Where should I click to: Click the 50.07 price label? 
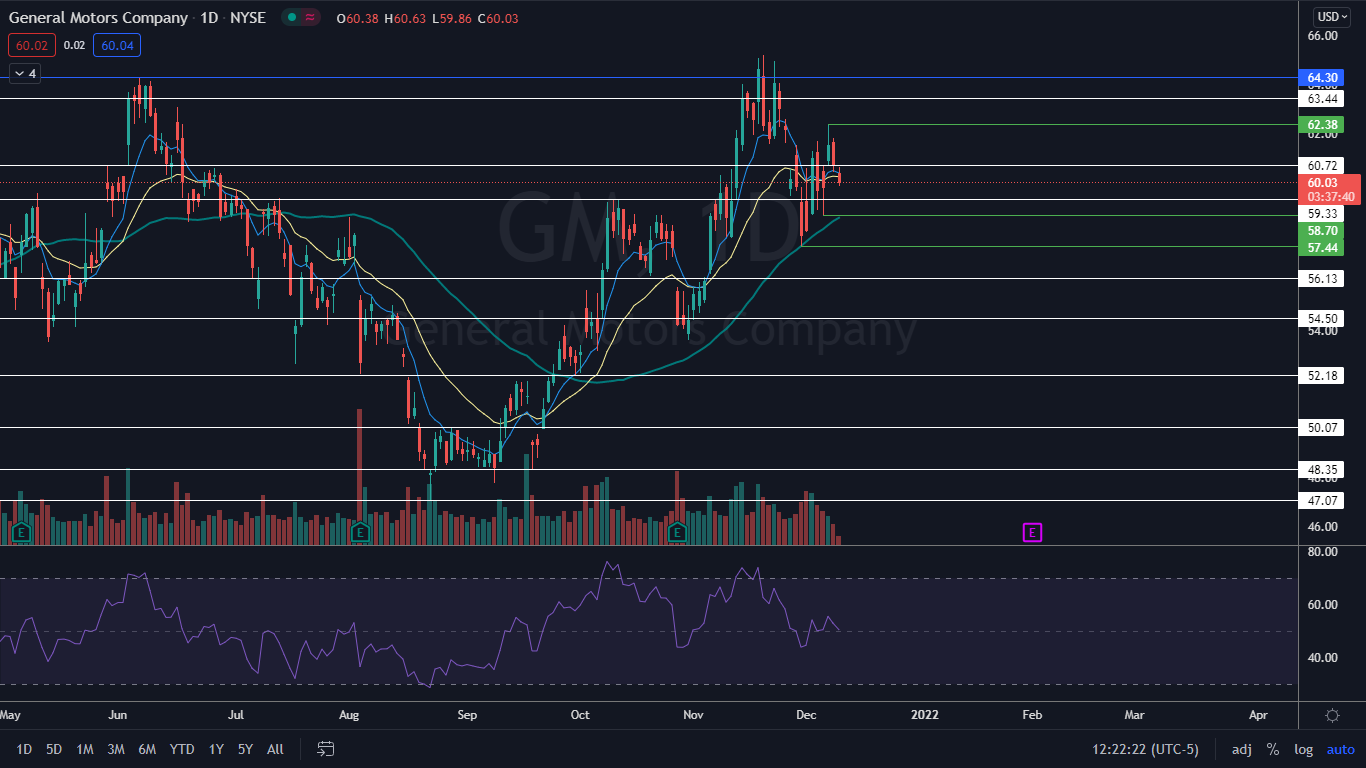tap(1323, 427)
